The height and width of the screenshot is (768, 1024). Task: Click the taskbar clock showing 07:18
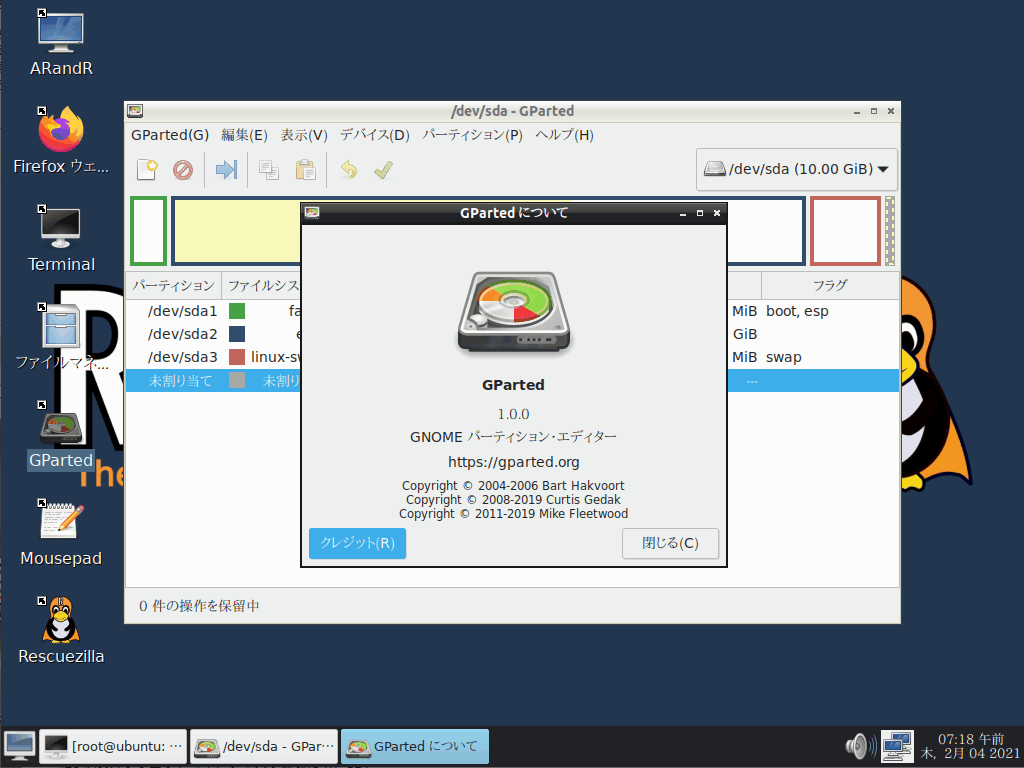pyautogui.click(x=970, y=746)
